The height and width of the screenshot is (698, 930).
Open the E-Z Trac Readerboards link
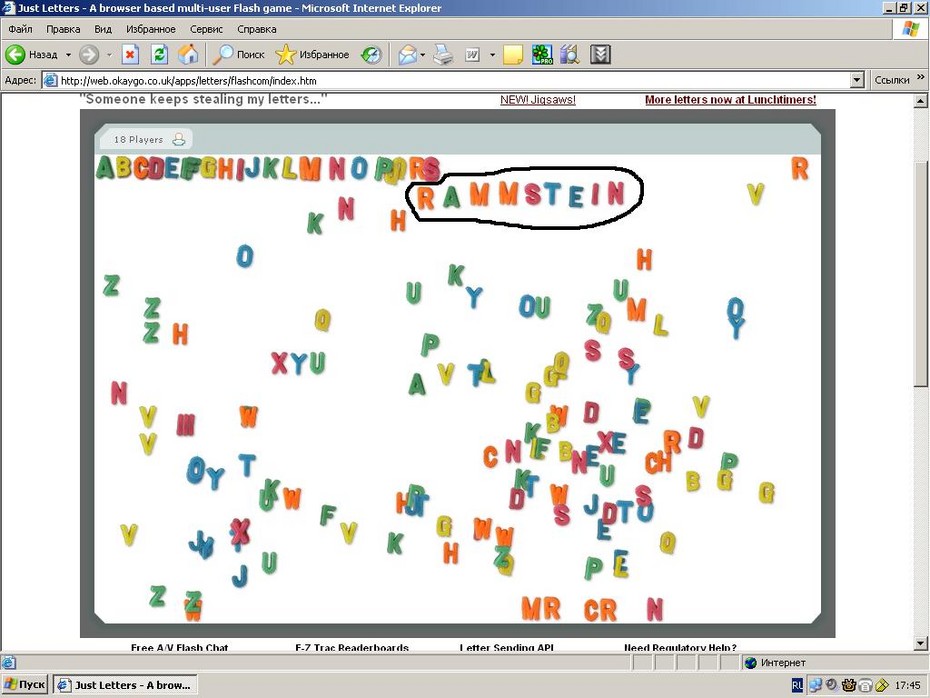click(x=352, y=648)
